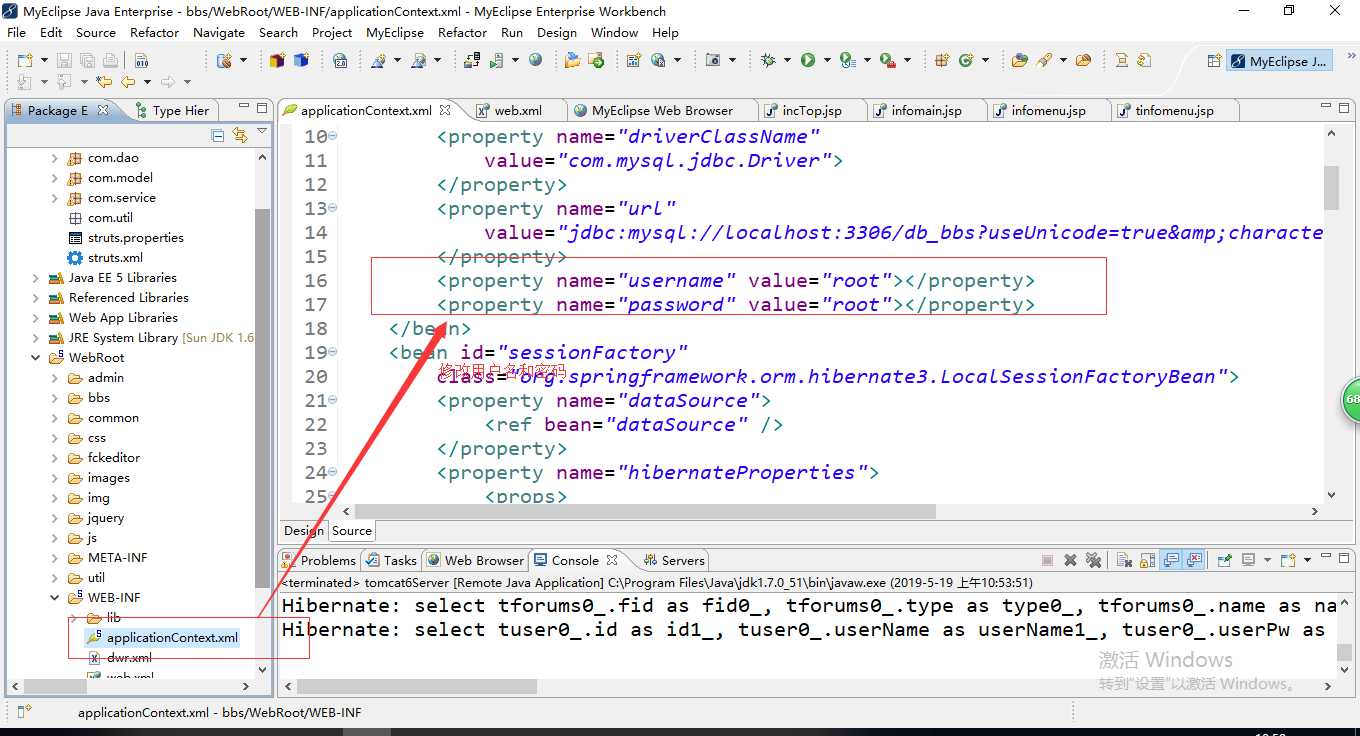Click the camera capture toolbar icon
Screen dimensions: 1360x736
pos(712,60)
